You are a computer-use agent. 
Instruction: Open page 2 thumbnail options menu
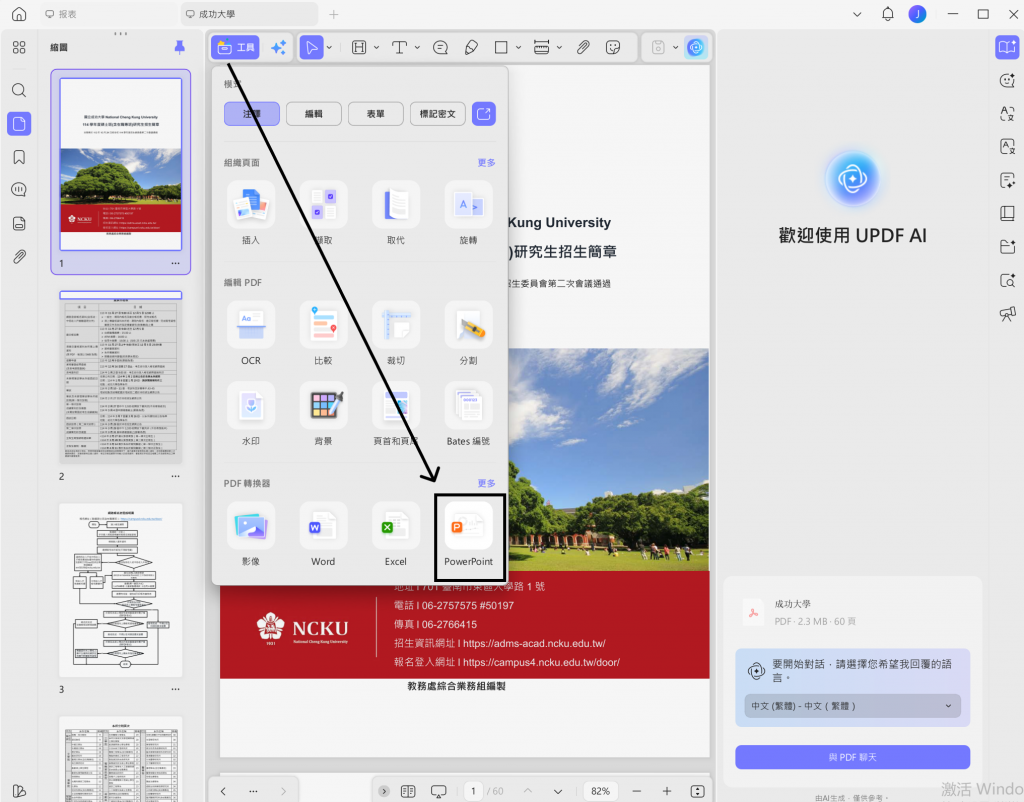click(176, 477)
